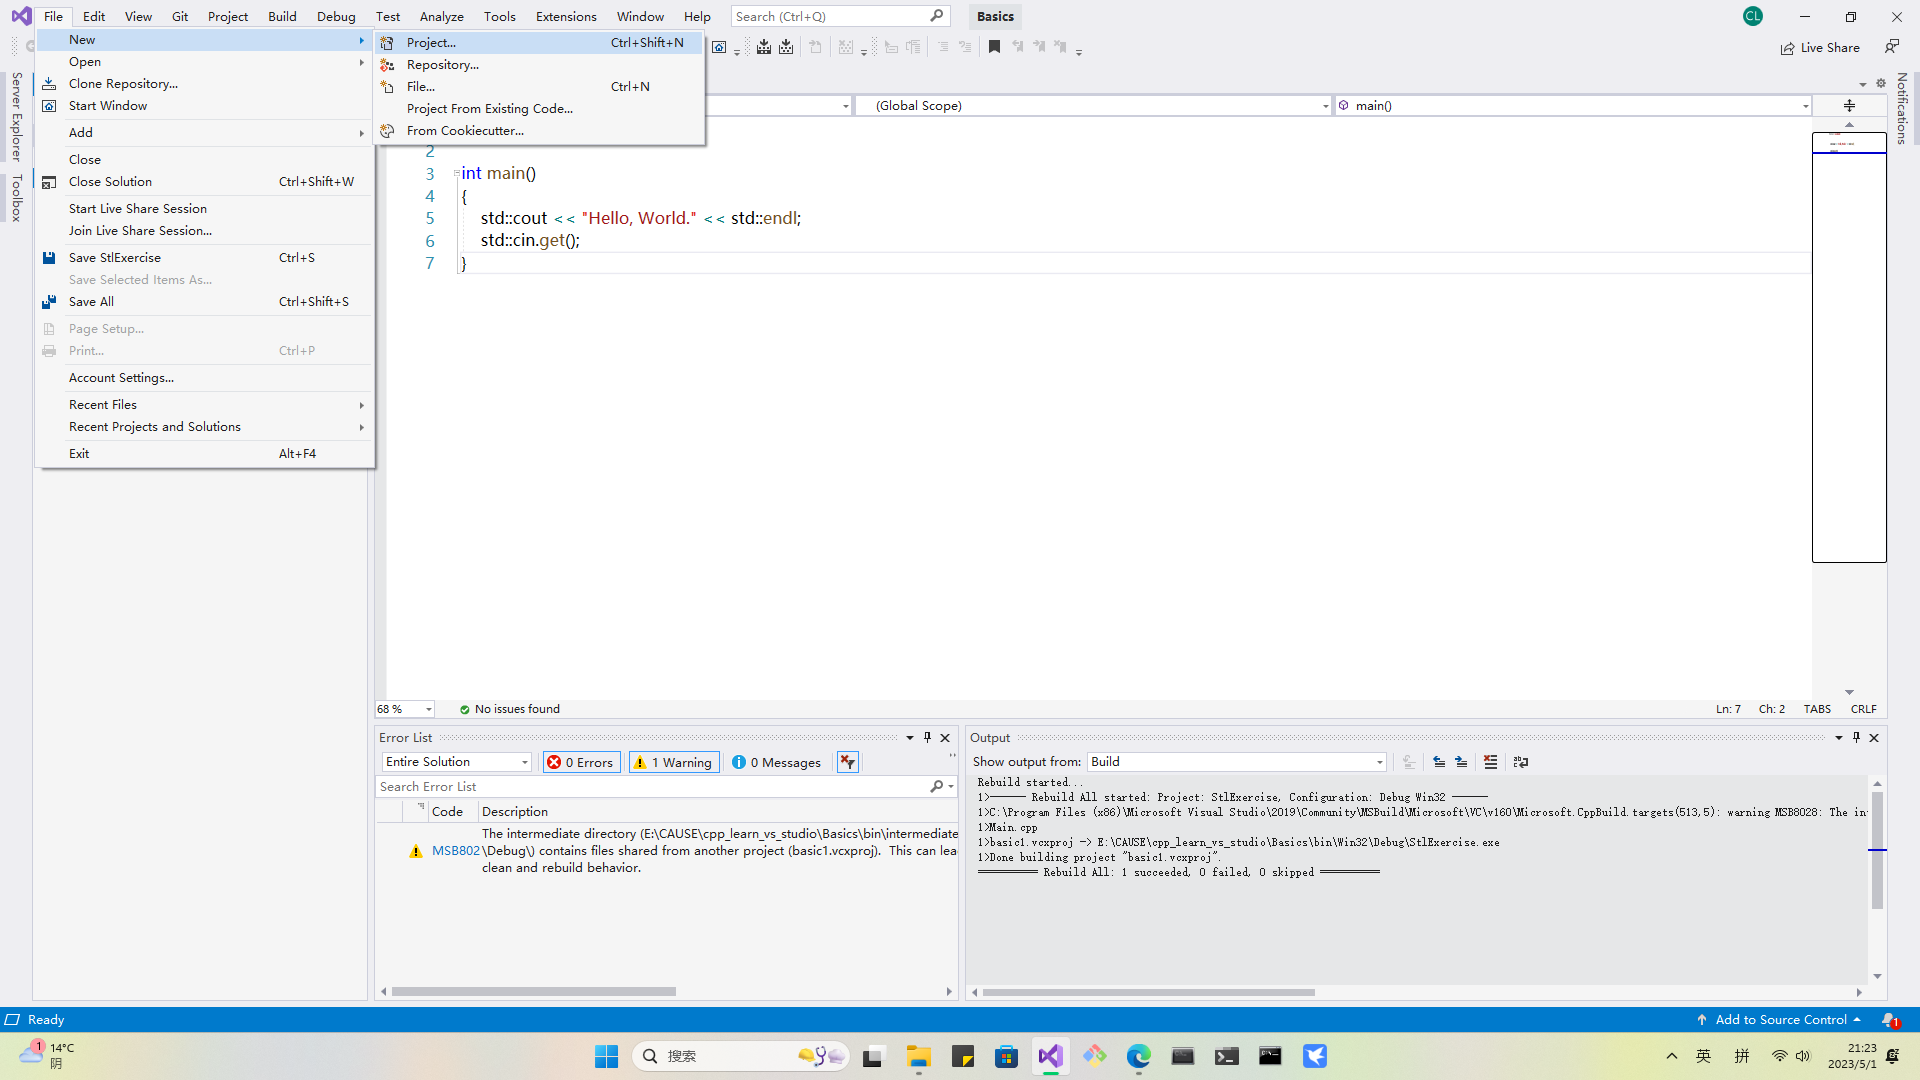The image size is (1920, 1080).
Task: Open the Server Explorer side tab
Action: tap(16, 116)
